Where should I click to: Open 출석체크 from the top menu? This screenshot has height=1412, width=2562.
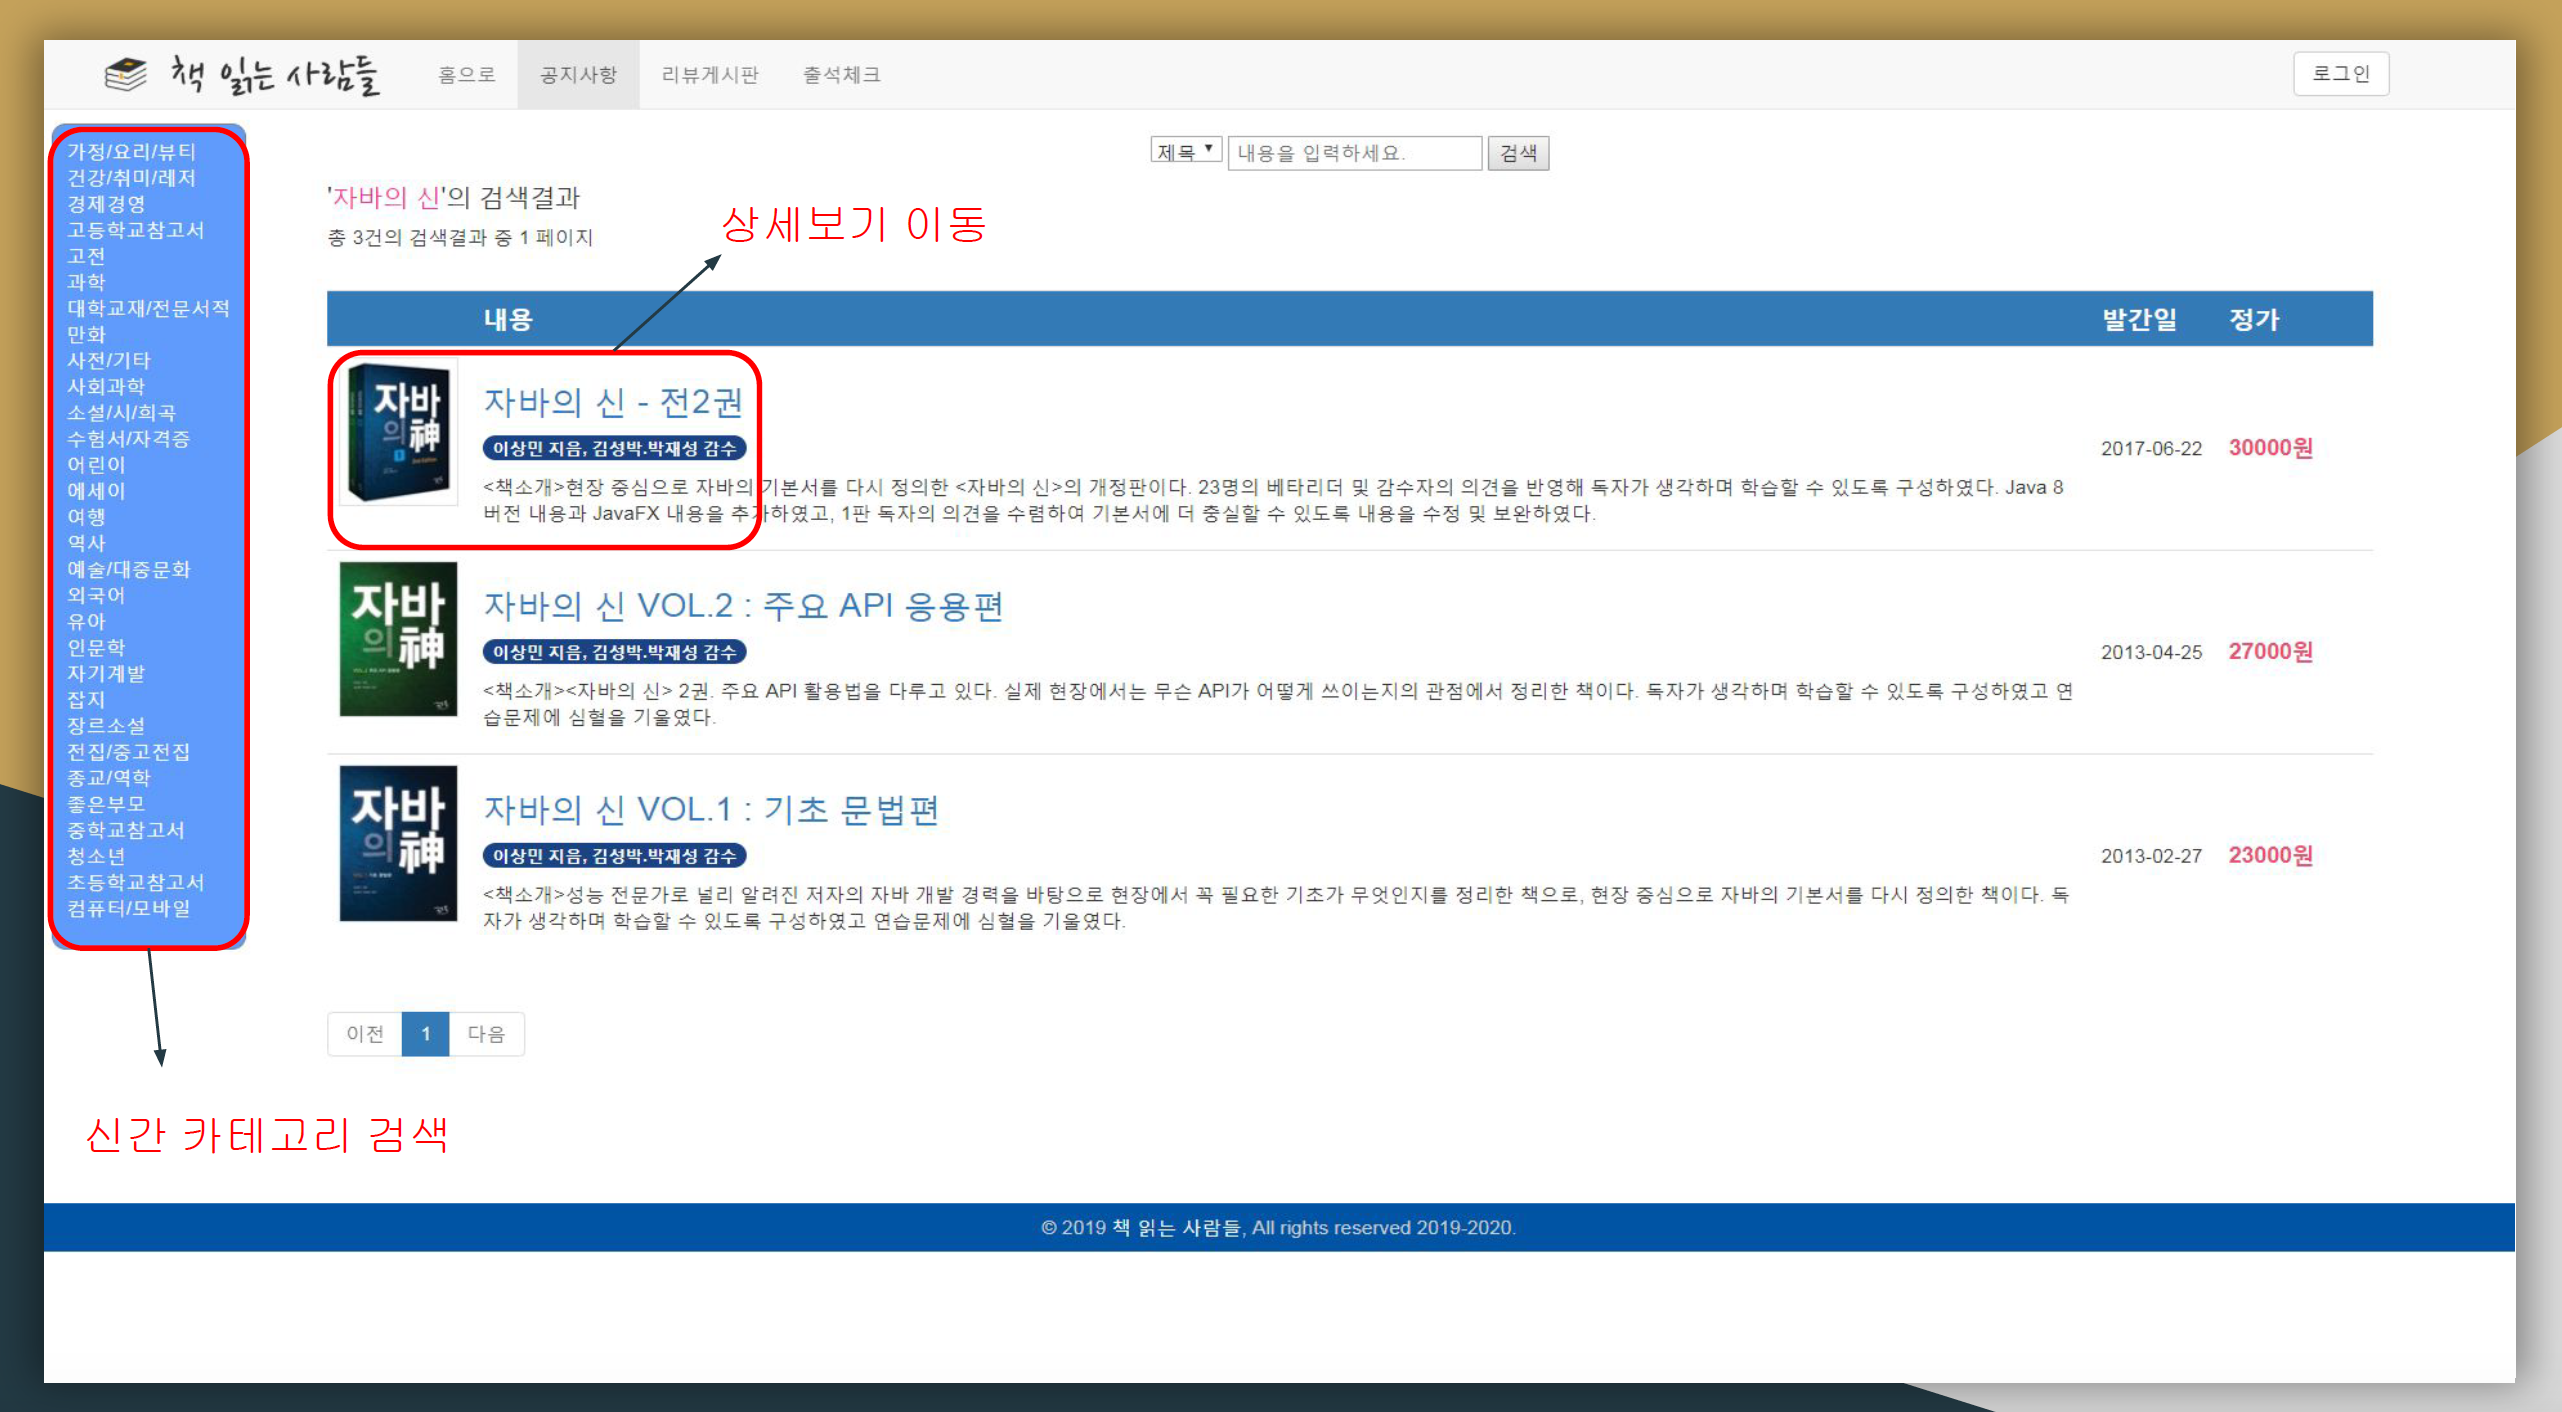(x=841, y=75)
